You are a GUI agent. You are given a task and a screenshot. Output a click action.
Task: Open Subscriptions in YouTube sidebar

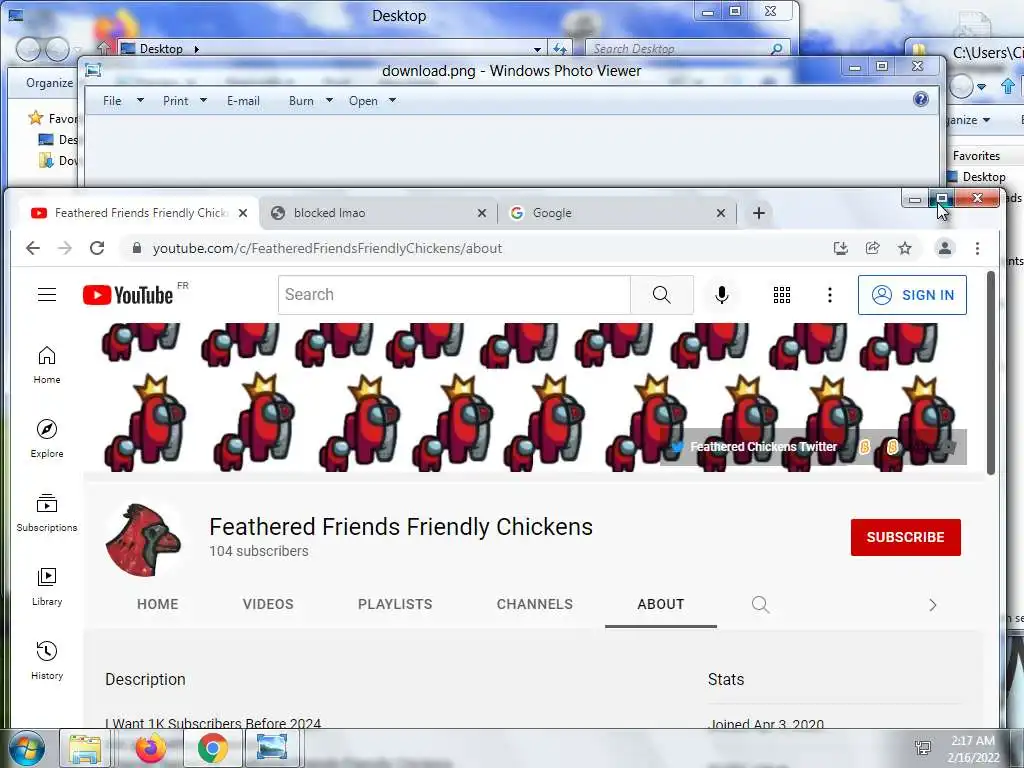(x=47, y=513)
